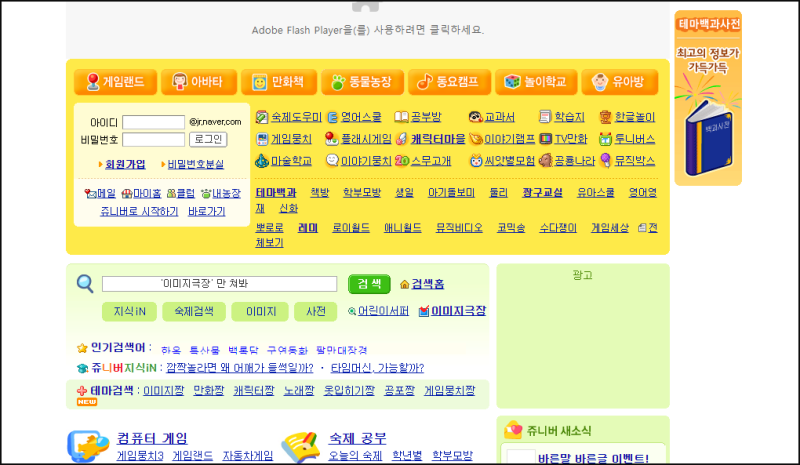Click the 투니버스 icon
The height and width of the screenshot is (465, 800).
pyautogui.click(x=605, y=139)
